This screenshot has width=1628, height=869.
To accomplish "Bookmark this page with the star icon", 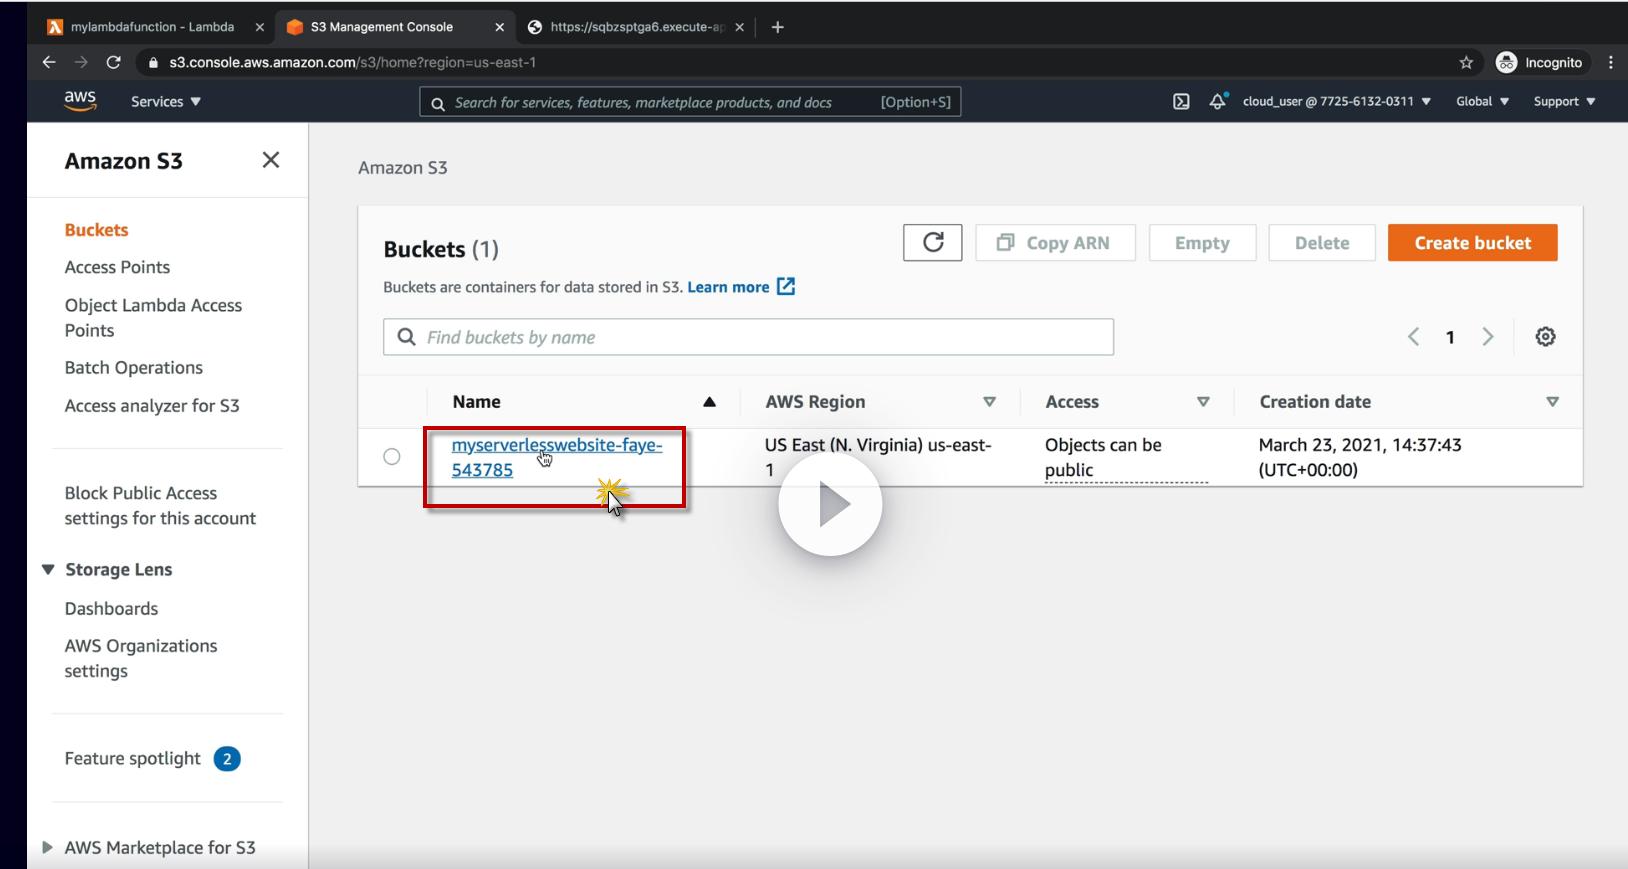I will click(1466, 62).
